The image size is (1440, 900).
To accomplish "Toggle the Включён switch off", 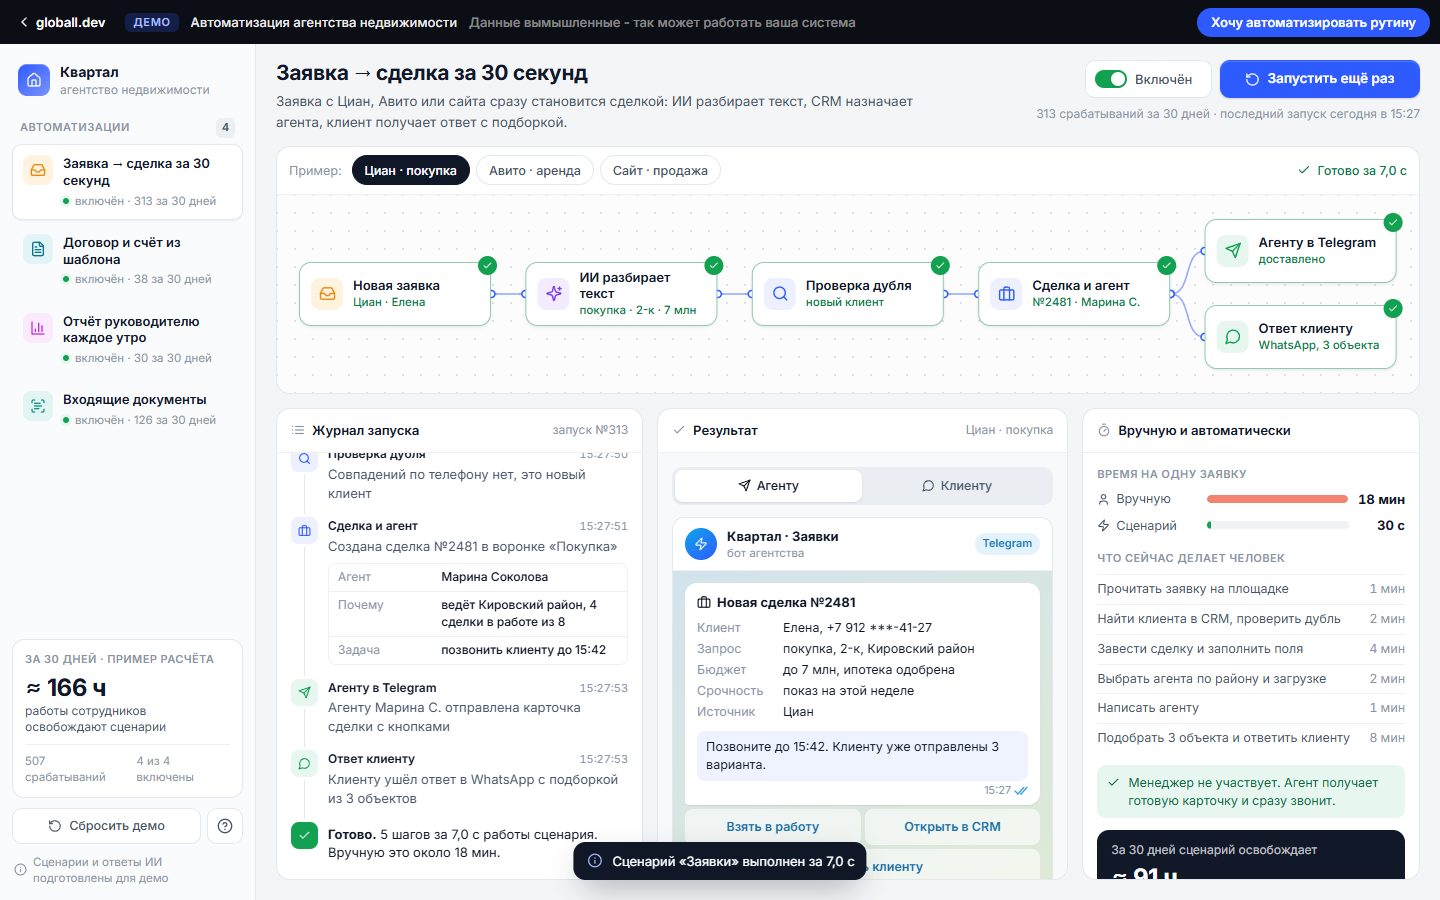I will 1111,79.
